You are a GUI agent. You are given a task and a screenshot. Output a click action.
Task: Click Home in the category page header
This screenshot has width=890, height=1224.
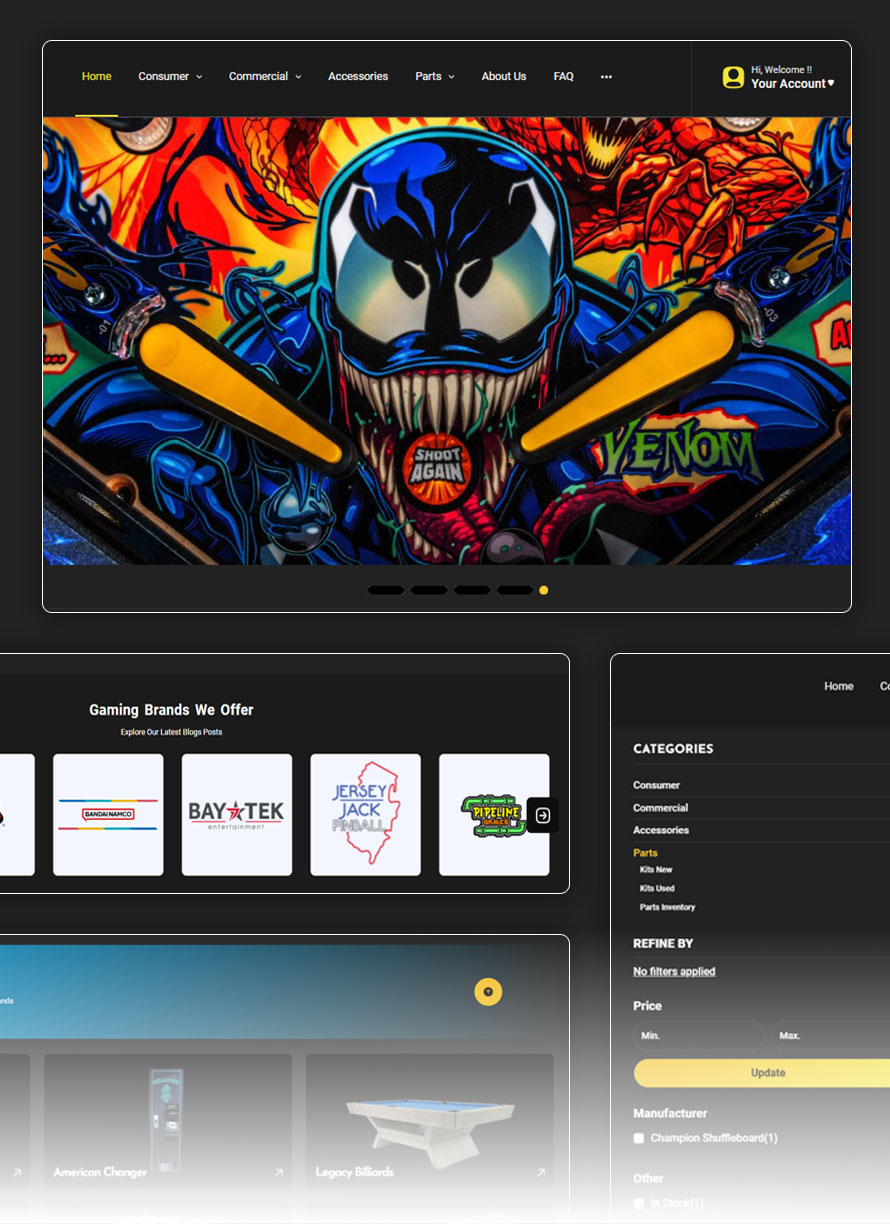click(x=839, y=686)
